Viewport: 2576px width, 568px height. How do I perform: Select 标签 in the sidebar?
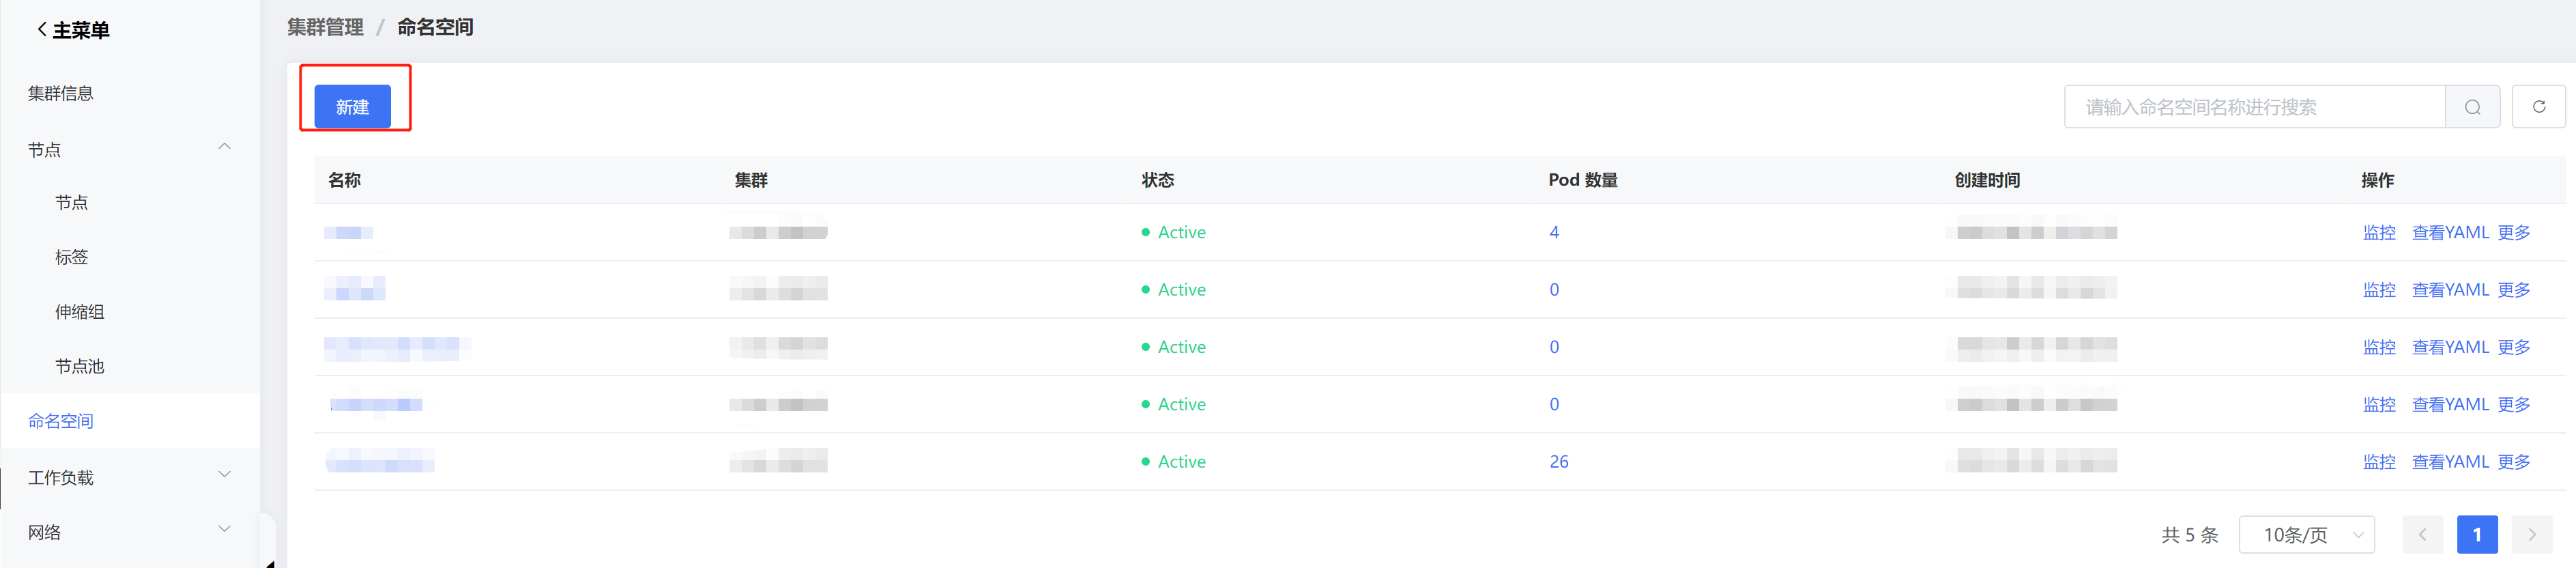(72, 258)
